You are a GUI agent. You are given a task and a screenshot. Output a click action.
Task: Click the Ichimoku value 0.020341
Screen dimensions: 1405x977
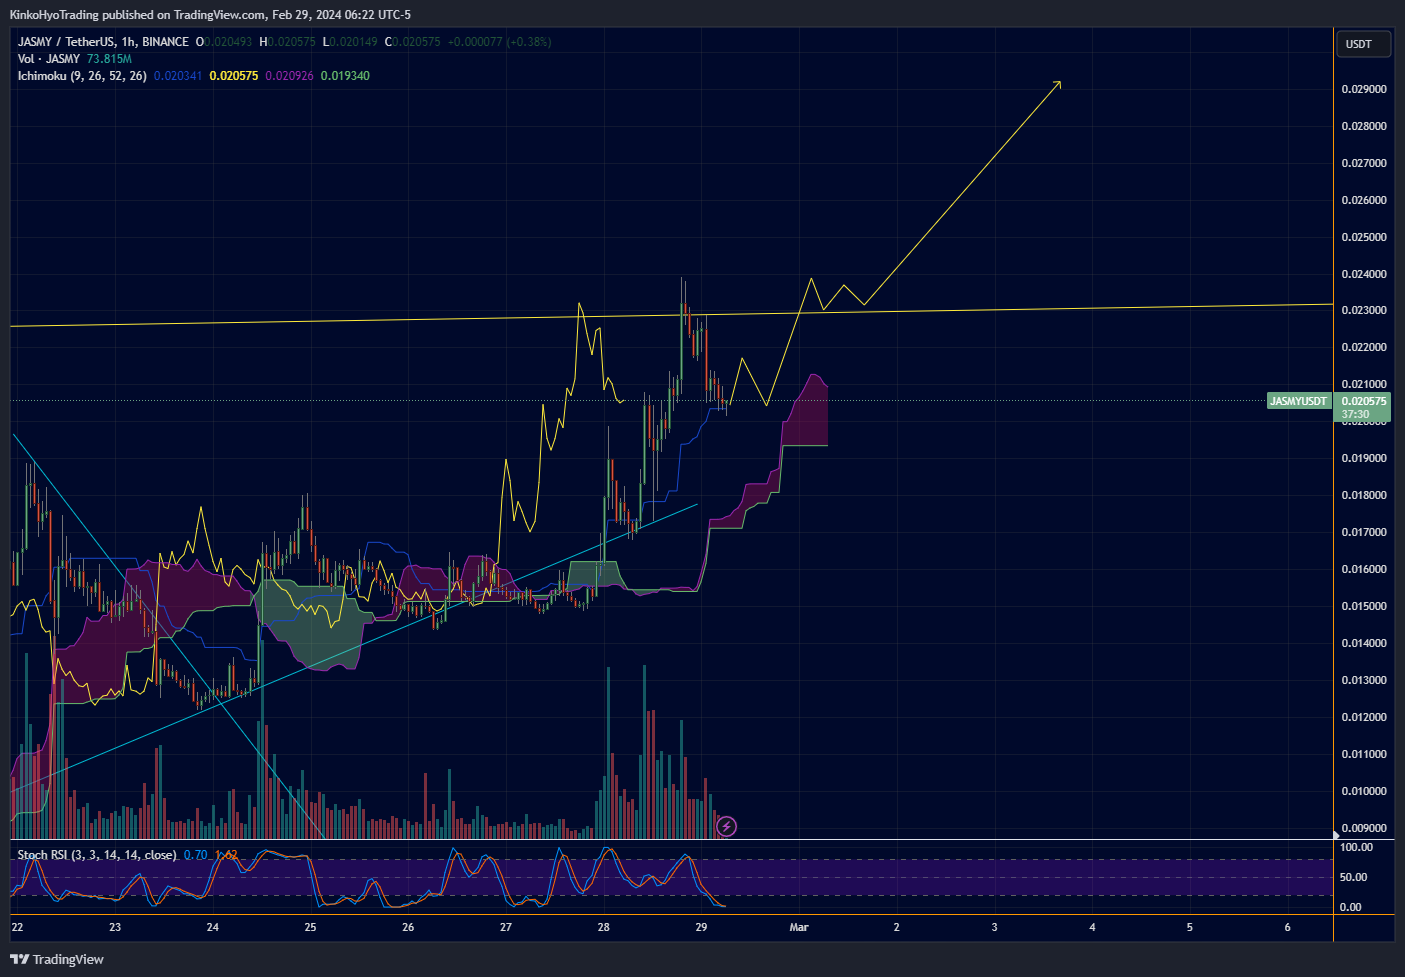click(177, 76)
